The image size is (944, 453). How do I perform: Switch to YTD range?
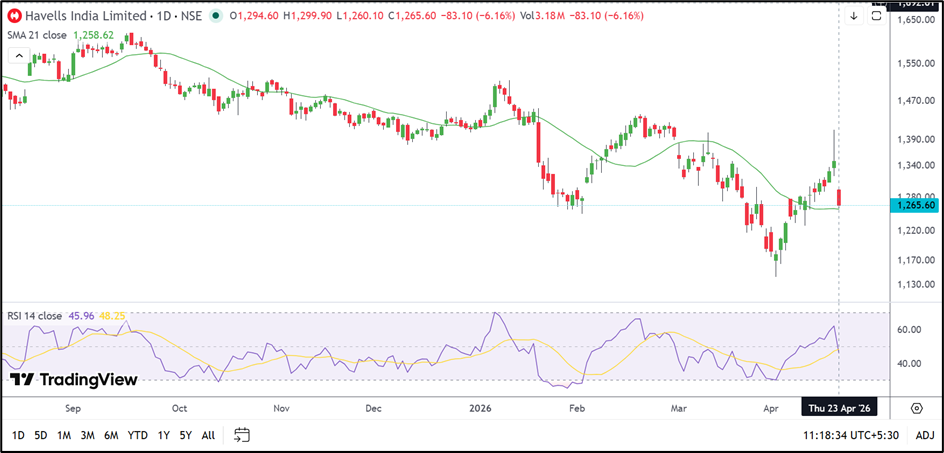coord(138,435)
